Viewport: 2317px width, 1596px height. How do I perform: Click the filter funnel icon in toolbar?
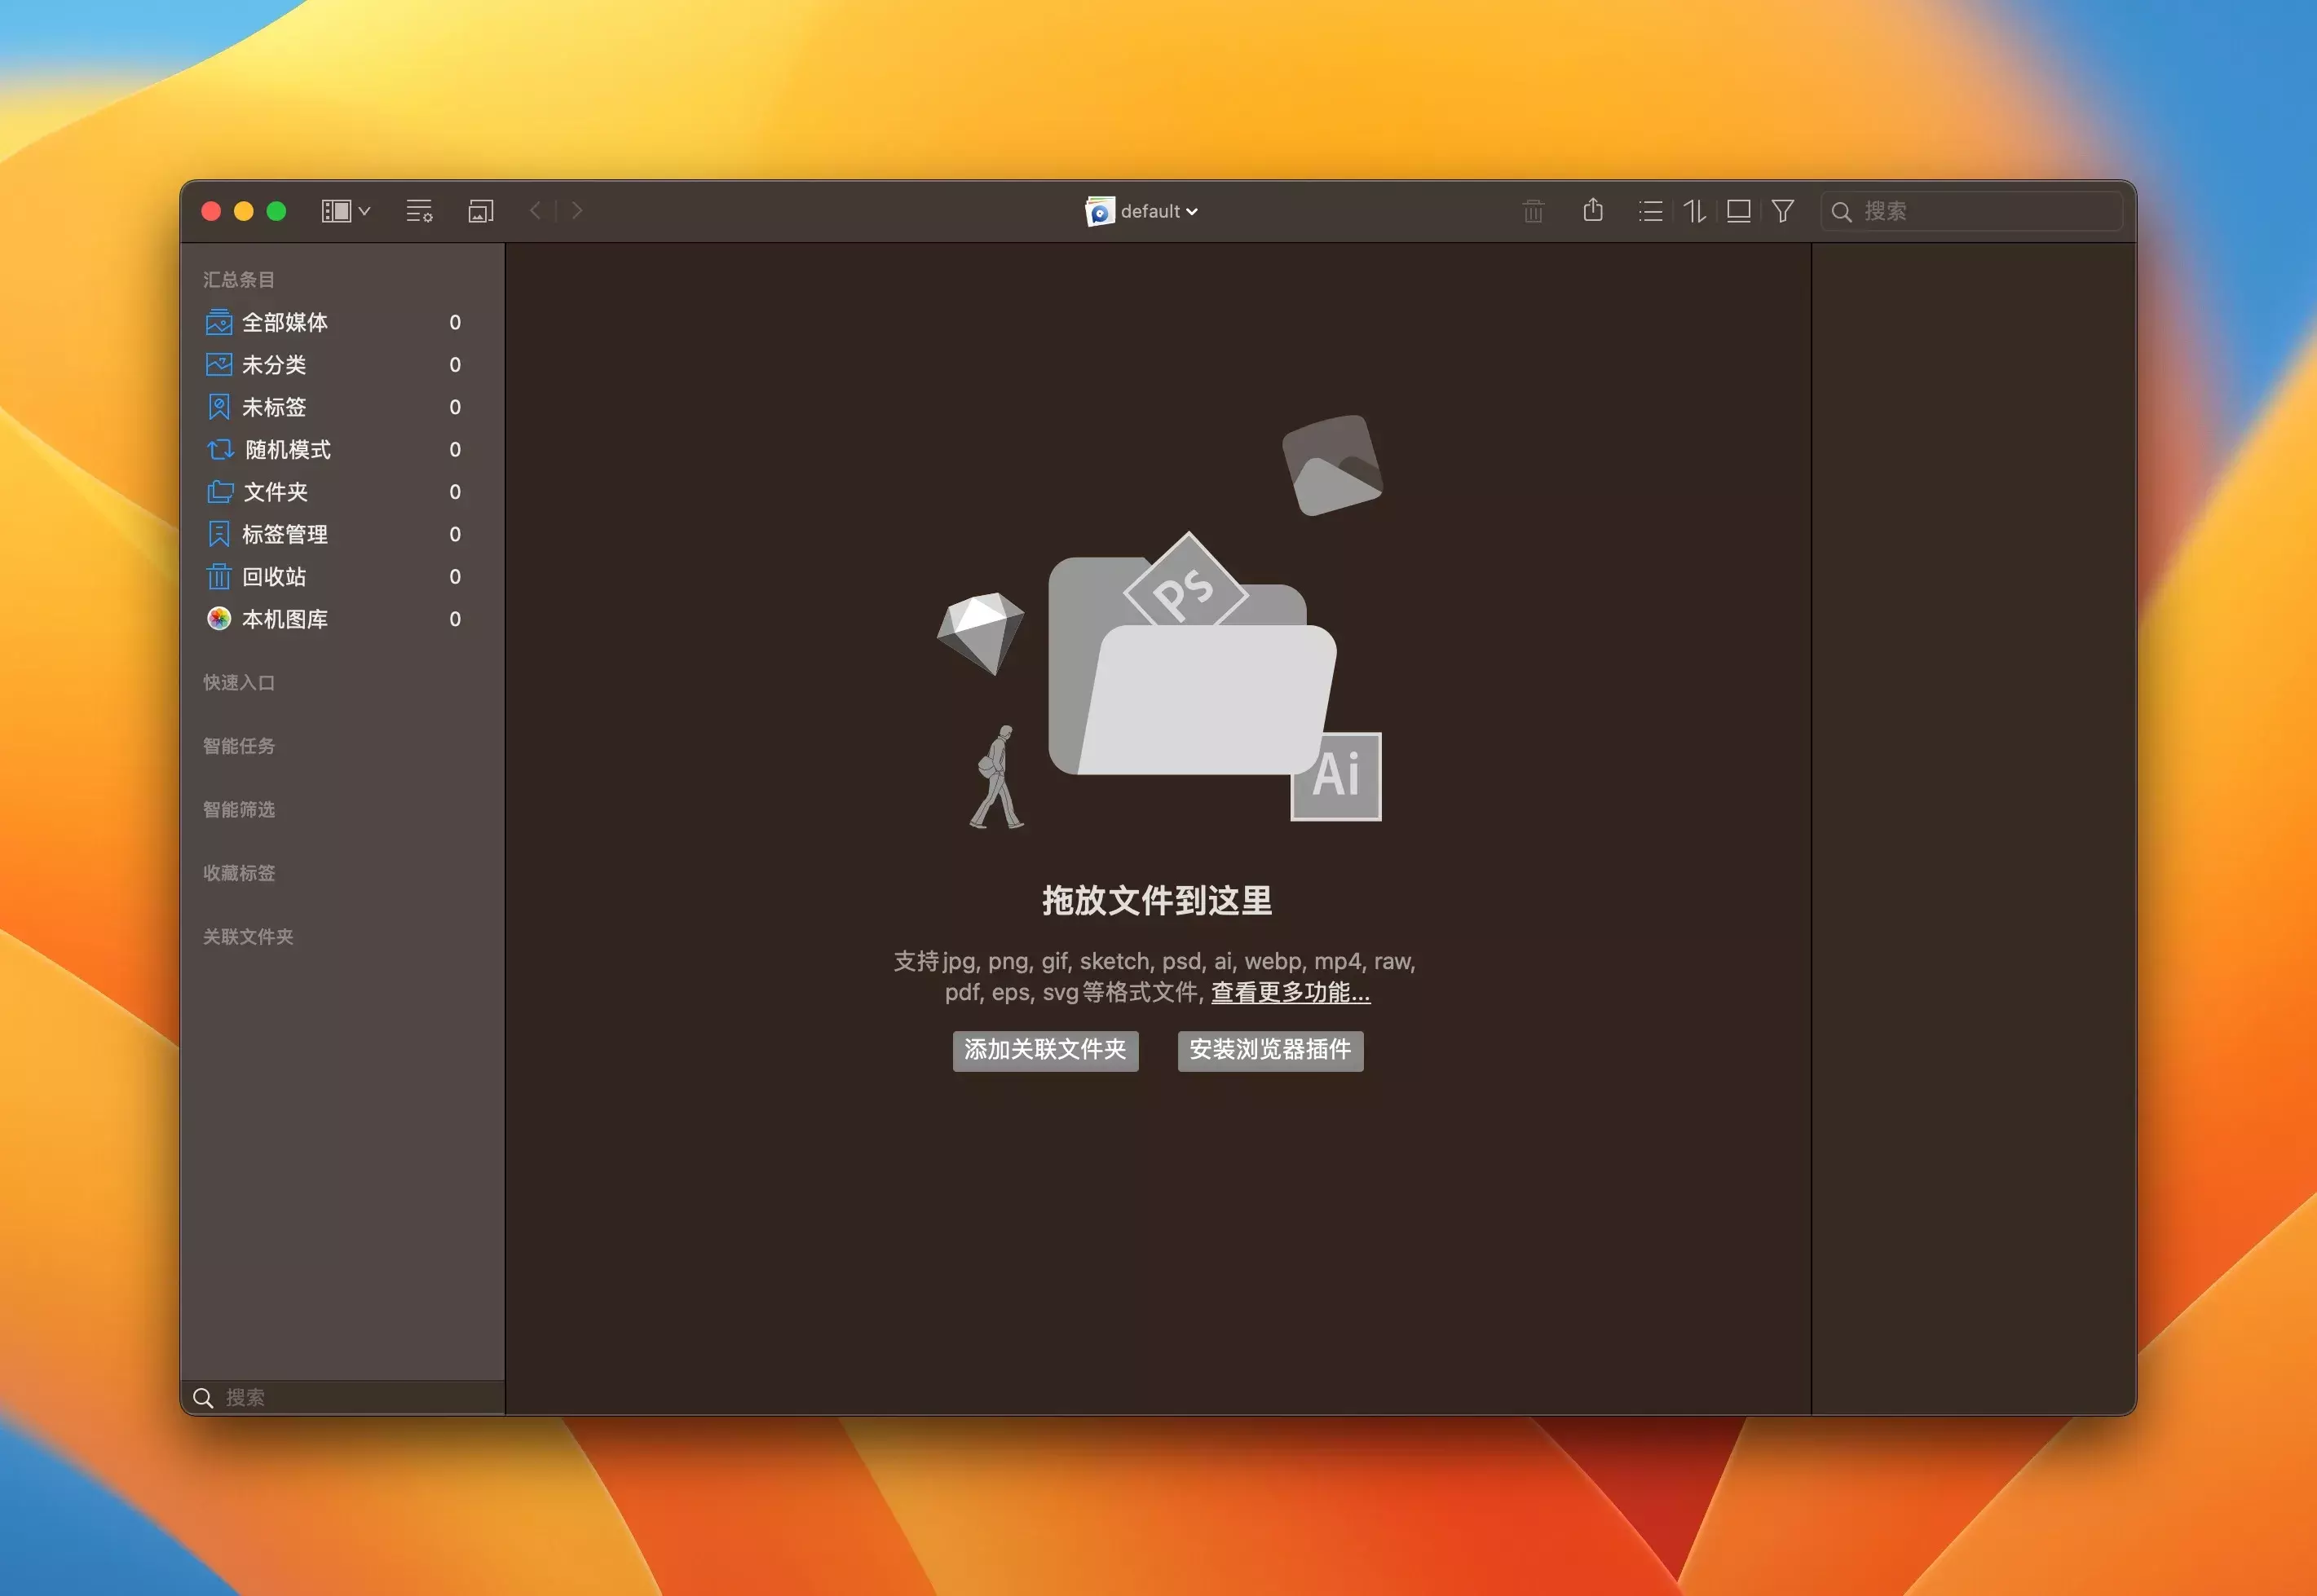pyautogui.click(x=1782, y=211)
